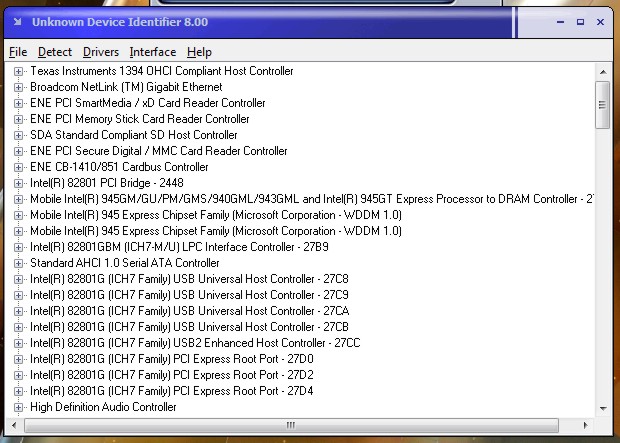Expand High Definition Audio Controller node
620x443 pixels.
18,407
